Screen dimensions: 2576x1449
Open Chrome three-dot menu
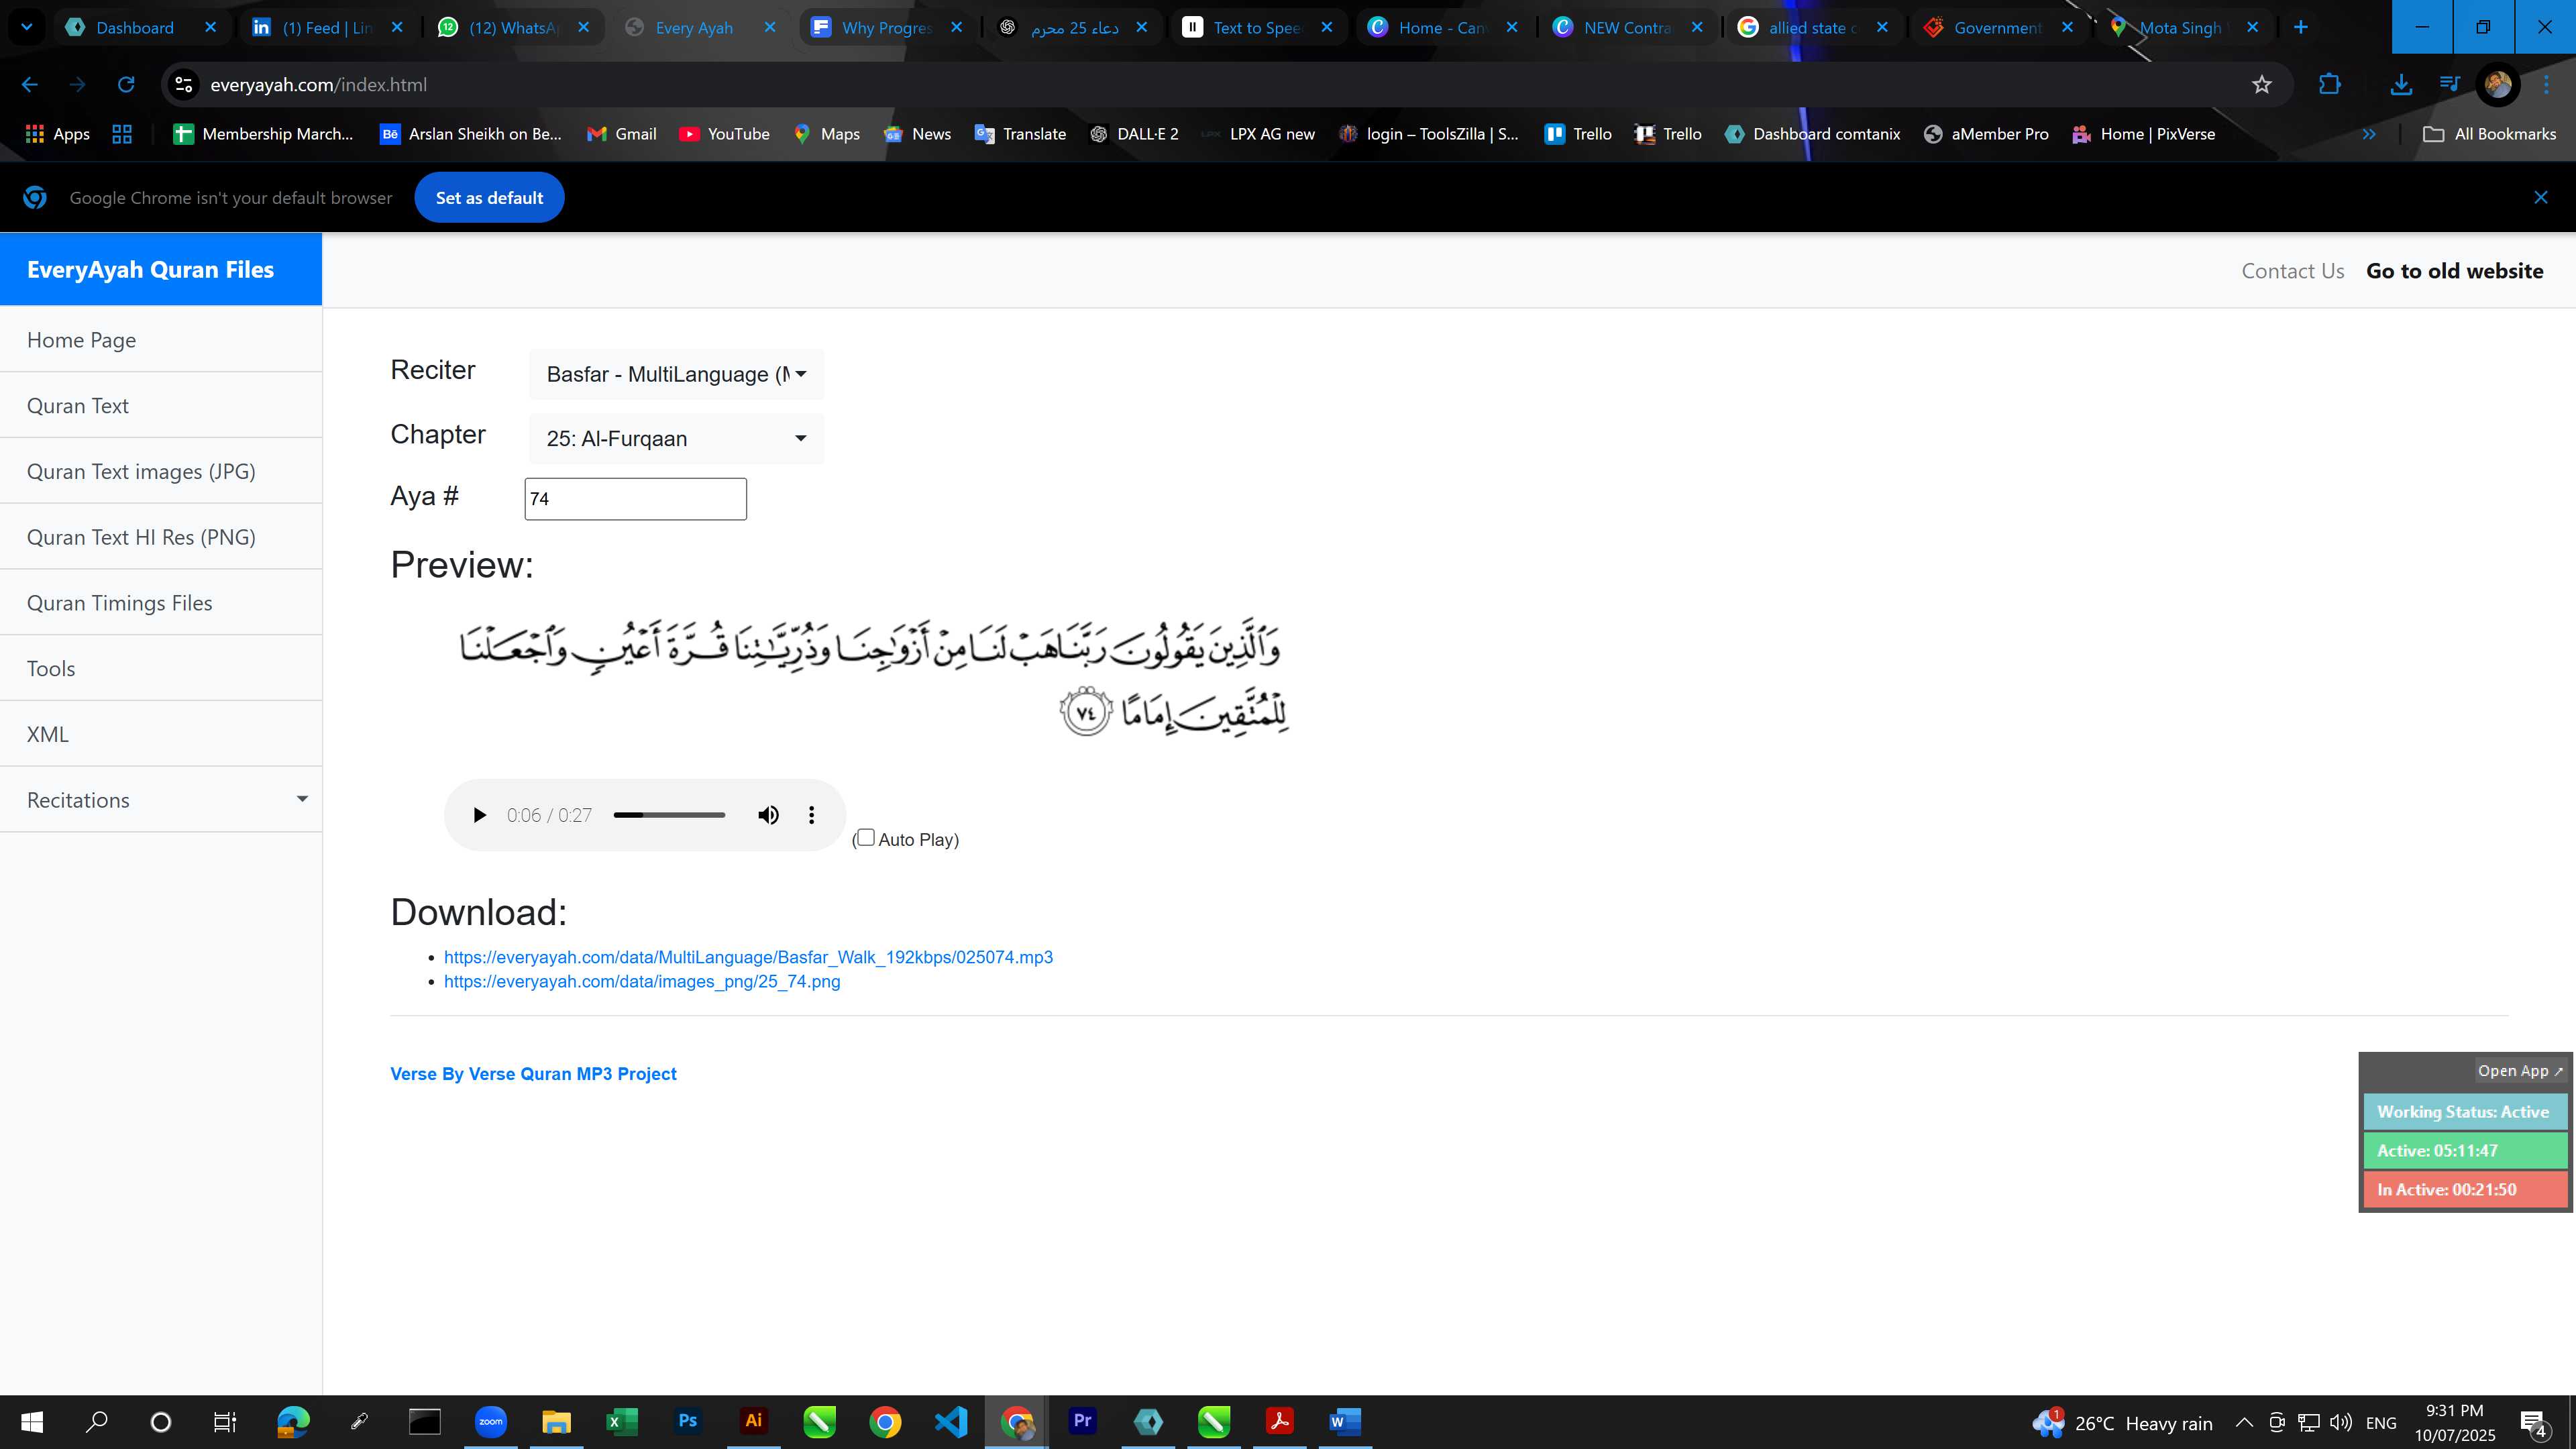[2546, 85]
